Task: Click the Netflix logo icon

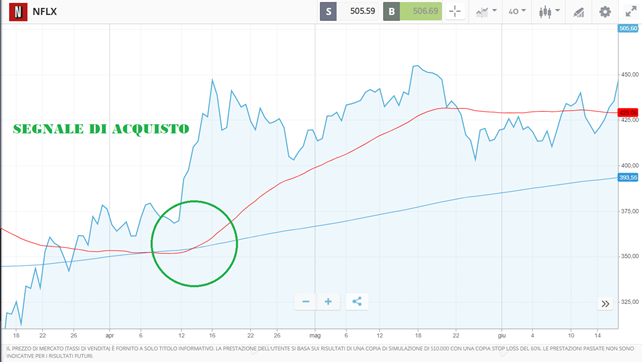Action: click(18, 11)
